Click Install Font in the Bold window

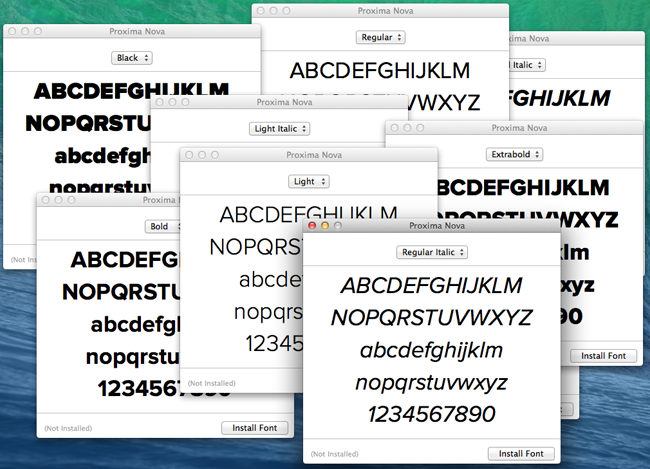click(x=255, y=427)
